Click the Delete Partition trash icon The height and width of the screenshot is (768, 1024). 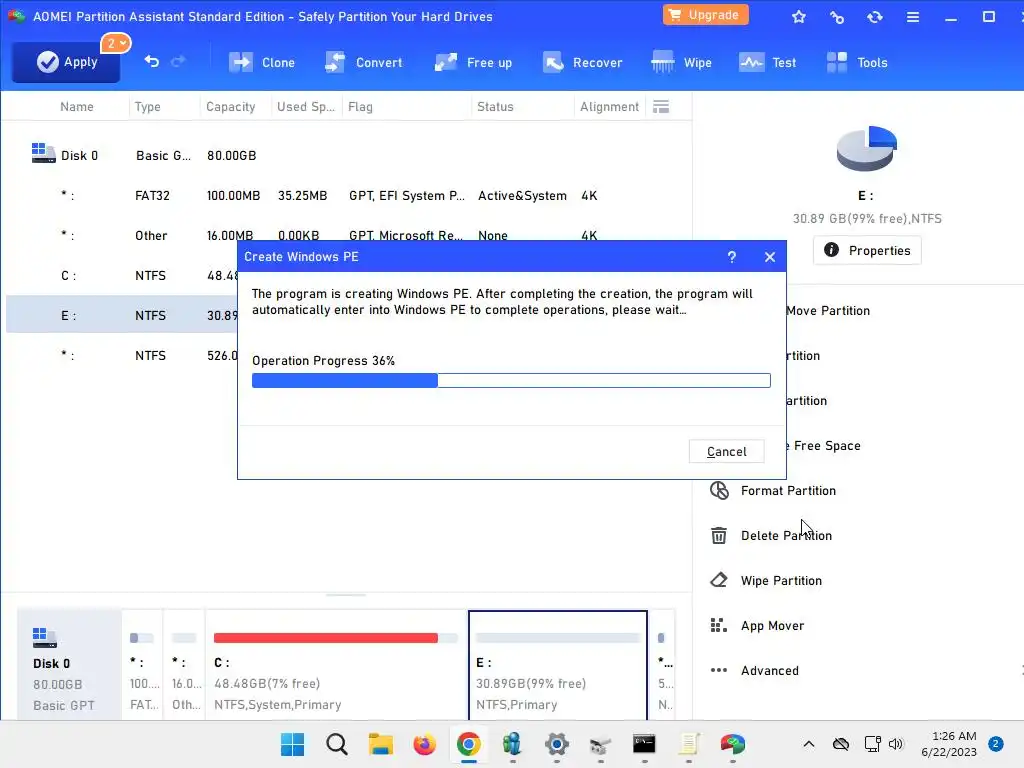[719, 536]
